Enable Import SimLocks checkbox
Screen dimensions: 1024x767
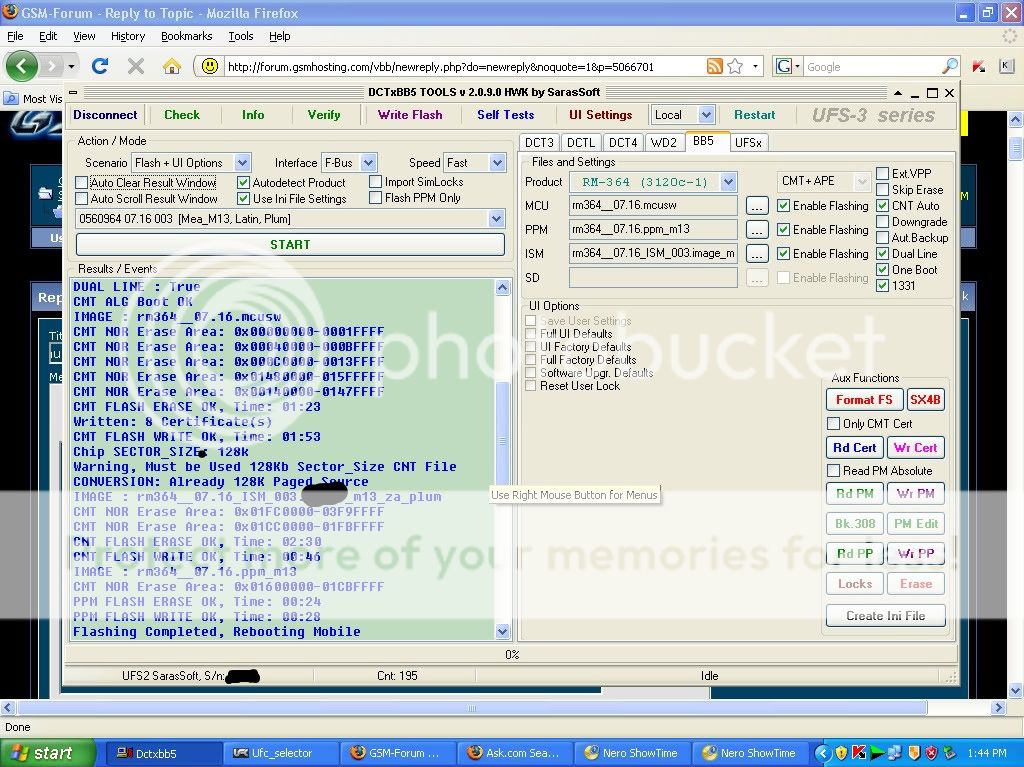click(x=376, y=182)
